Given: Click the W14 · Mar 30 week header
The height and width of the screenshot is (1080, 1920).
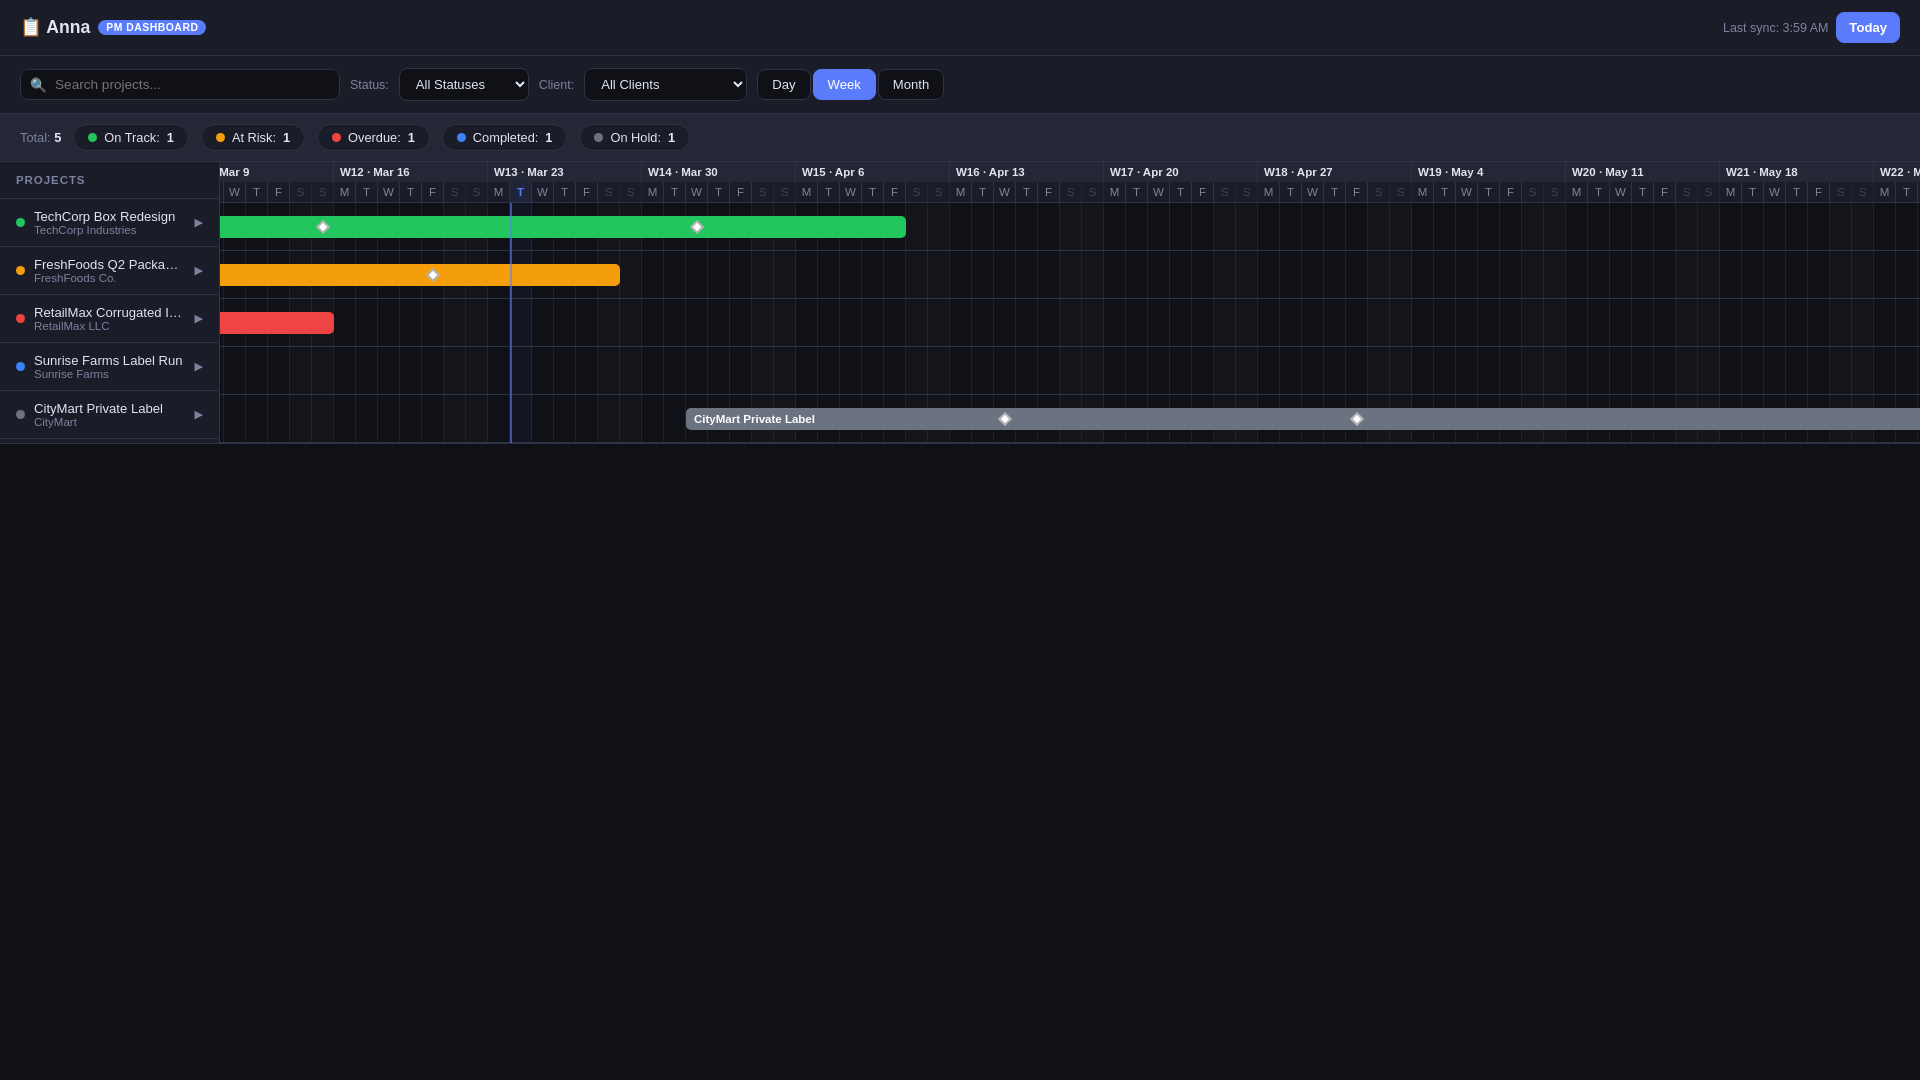Looking at the screenshot, I should tap(719, 172).
